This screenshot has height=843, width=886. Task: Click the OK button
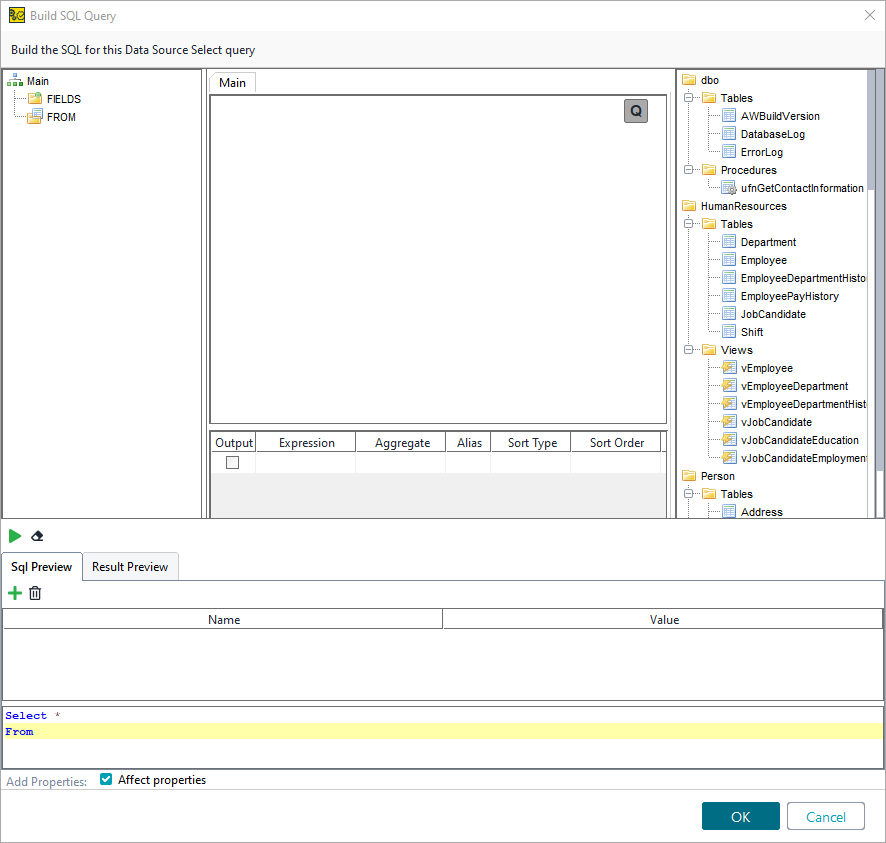(740, 815)
